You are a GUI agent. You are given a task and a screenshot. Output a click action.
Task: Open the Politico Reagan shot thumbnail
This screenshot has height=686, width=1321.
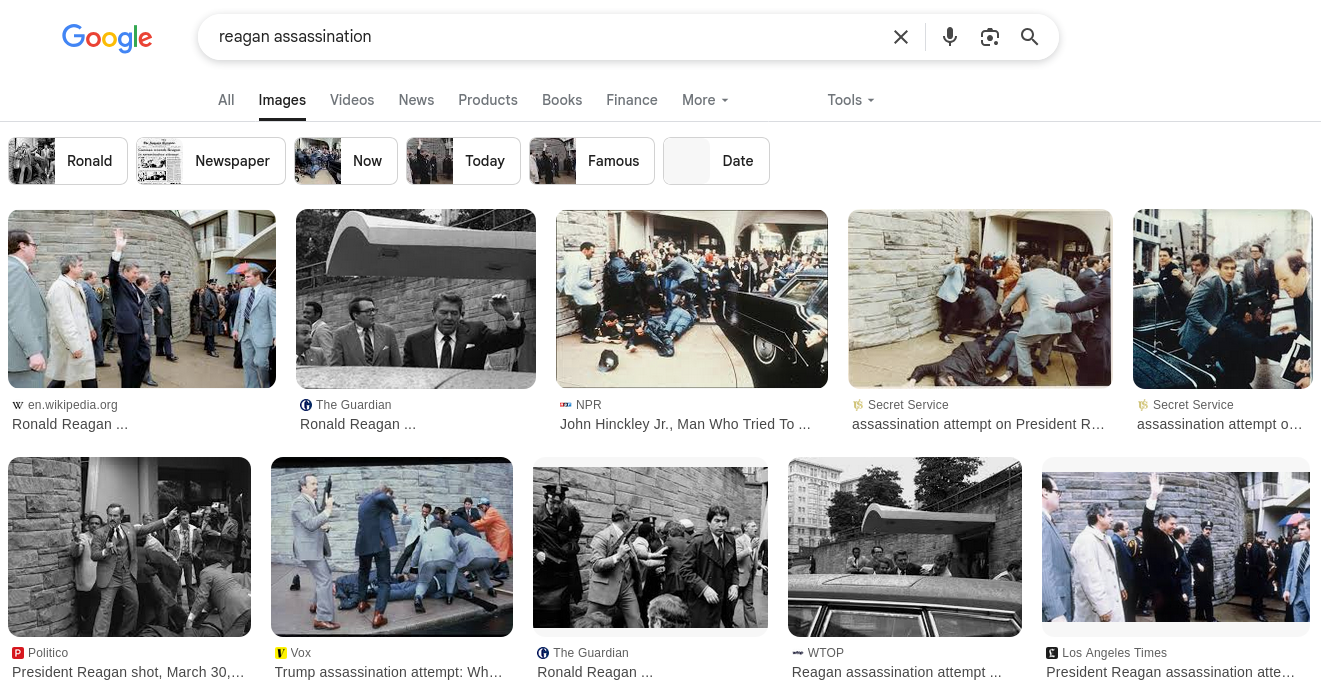point(129,547)
